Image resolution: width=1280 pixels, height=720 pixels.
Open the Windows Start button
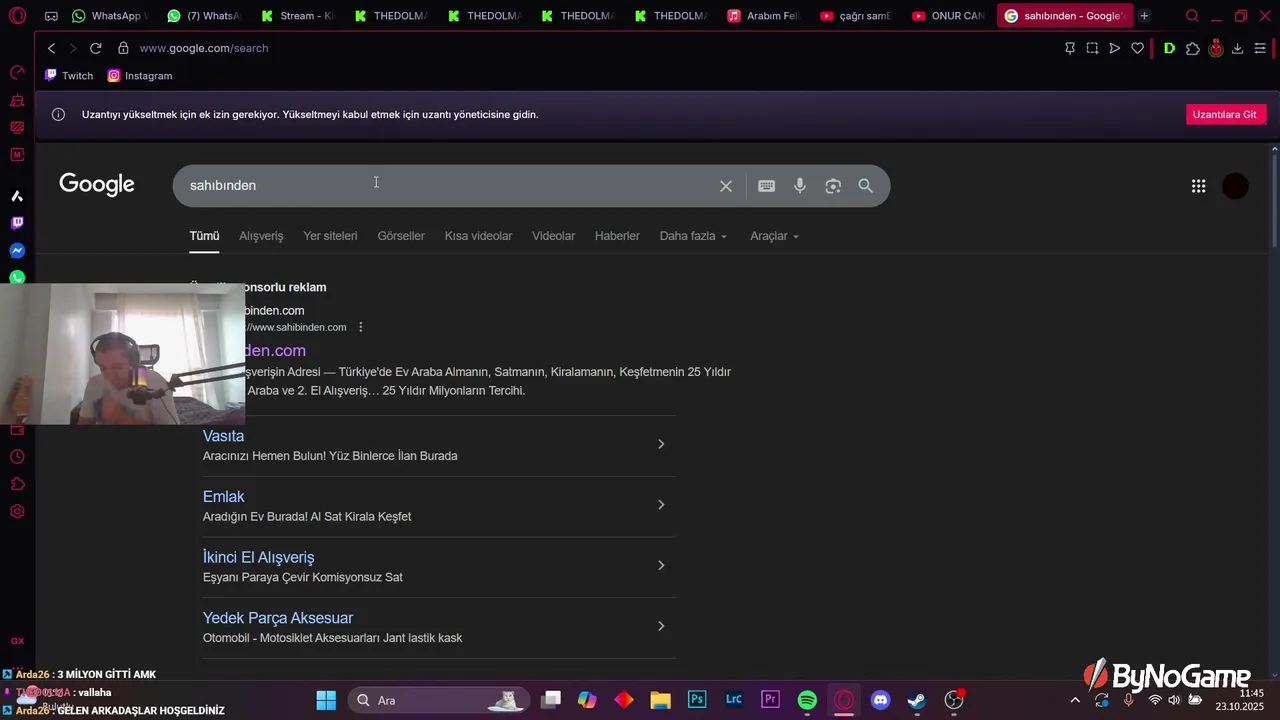click(x=326, y=700)
